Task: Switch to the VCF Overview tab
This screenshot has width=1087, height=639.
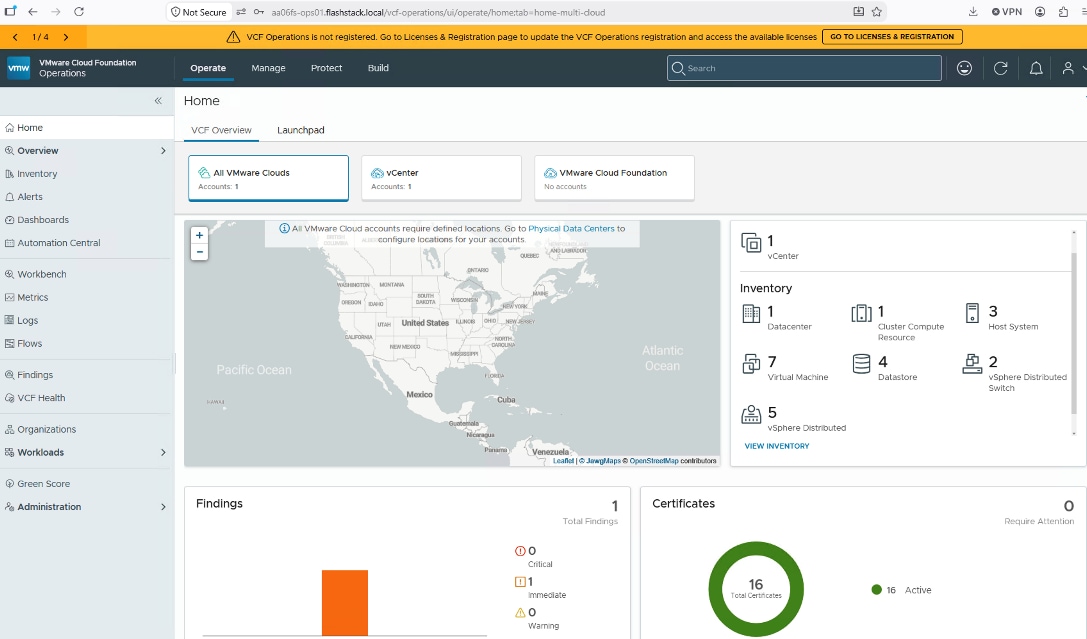Action: click(221, 130)
